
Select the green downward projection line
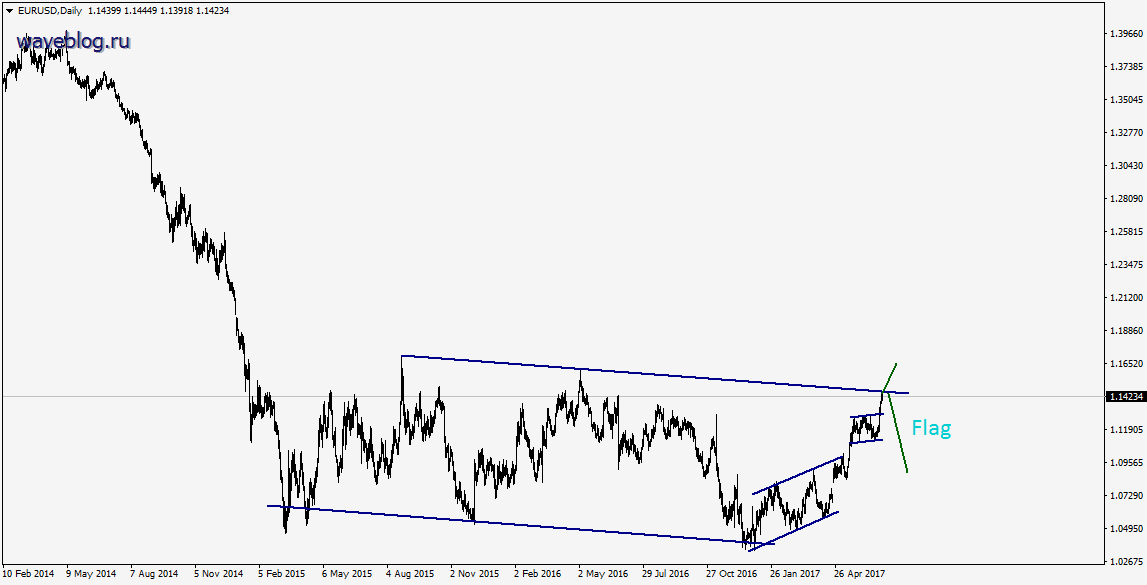pos(896,431)
